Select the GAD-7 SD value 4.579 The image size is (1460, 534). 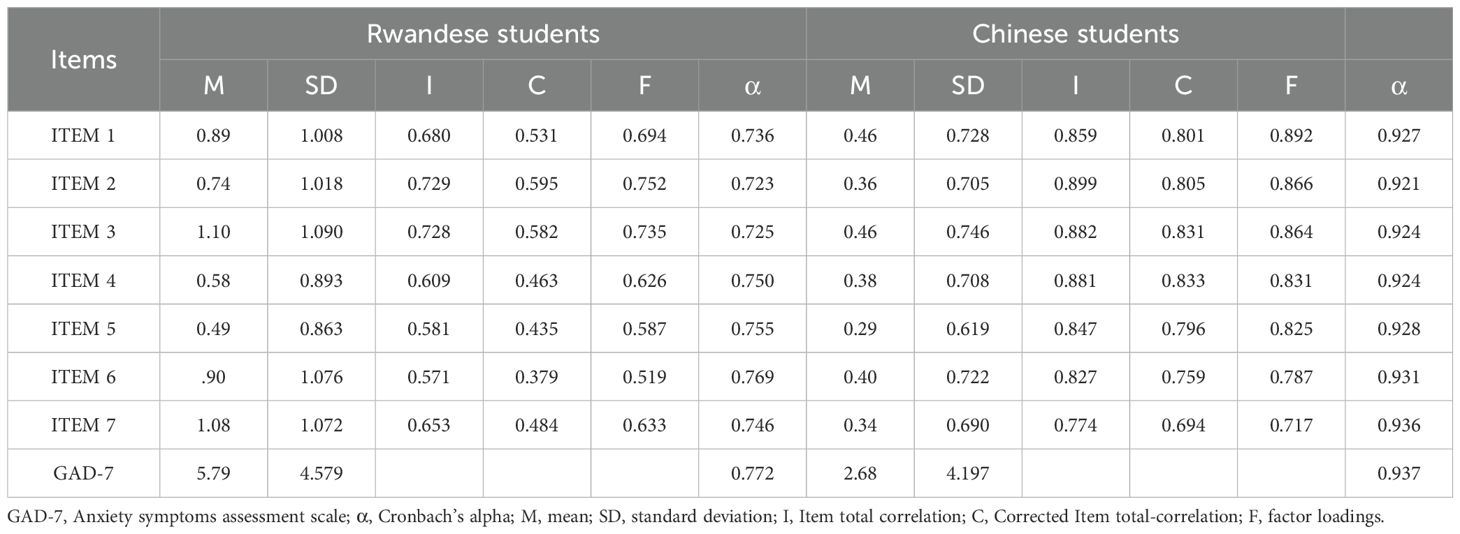[x=321, y=473]
